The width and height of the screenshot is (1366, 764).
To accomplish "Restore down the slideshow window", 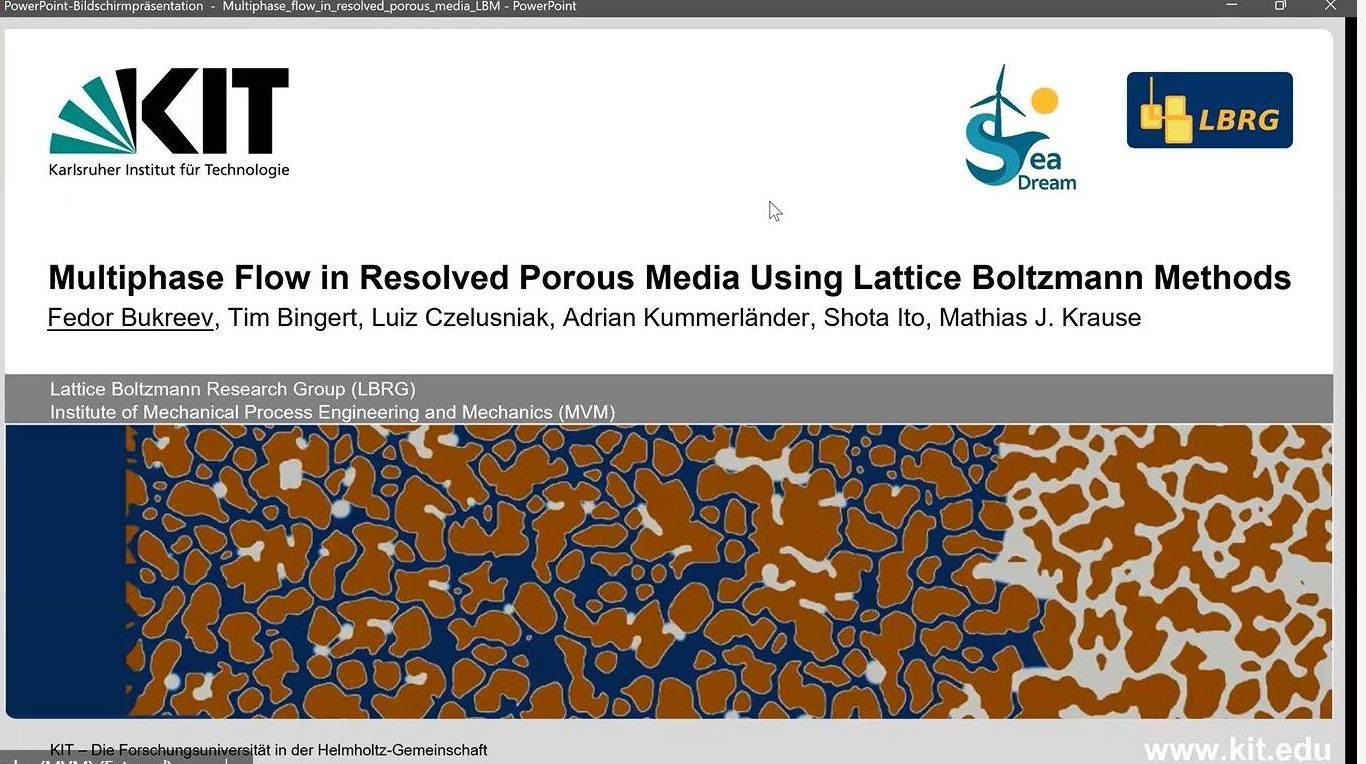I will point(1280,6).
